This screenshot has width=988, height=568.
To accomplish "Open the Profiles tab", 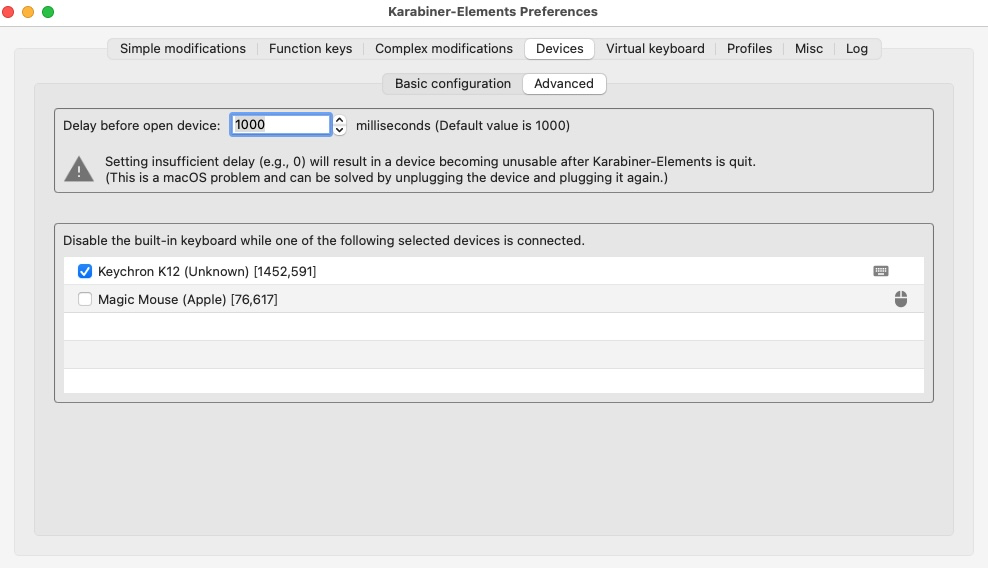I will coord(749,49).
